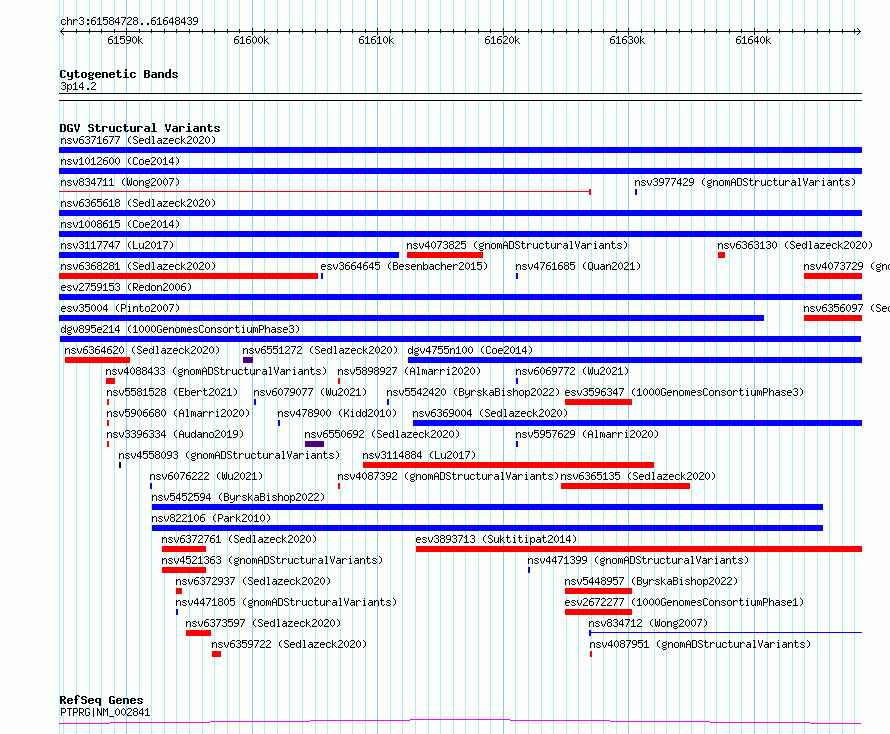Click the nsv3117747 (Lu2017) label
Image resolution: width=890 pixels, height=734 pixels.
coord(117,245)
